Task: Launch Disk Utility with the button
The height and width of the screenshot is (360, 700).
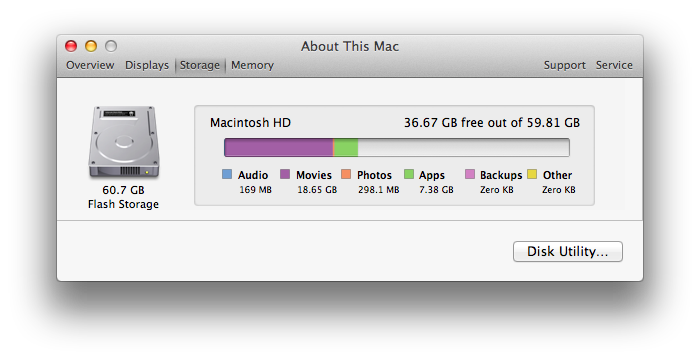Action: coord(567,251)
